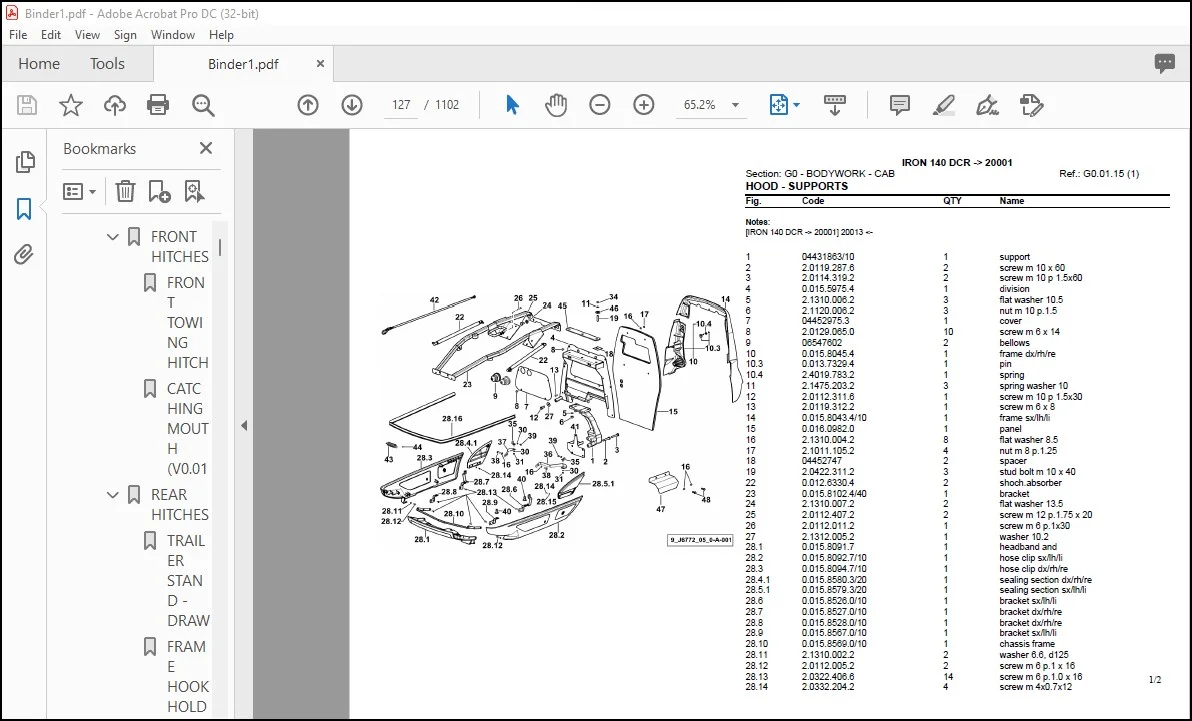The image size is (1192, 721).
Task: Click the Fit page view icon
Action: (x=779, y=105)
